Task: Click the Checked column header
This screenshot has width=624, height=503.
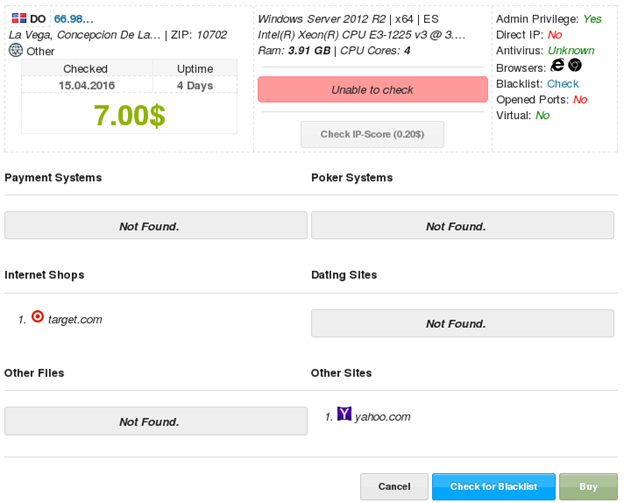Action: (86, 69)
